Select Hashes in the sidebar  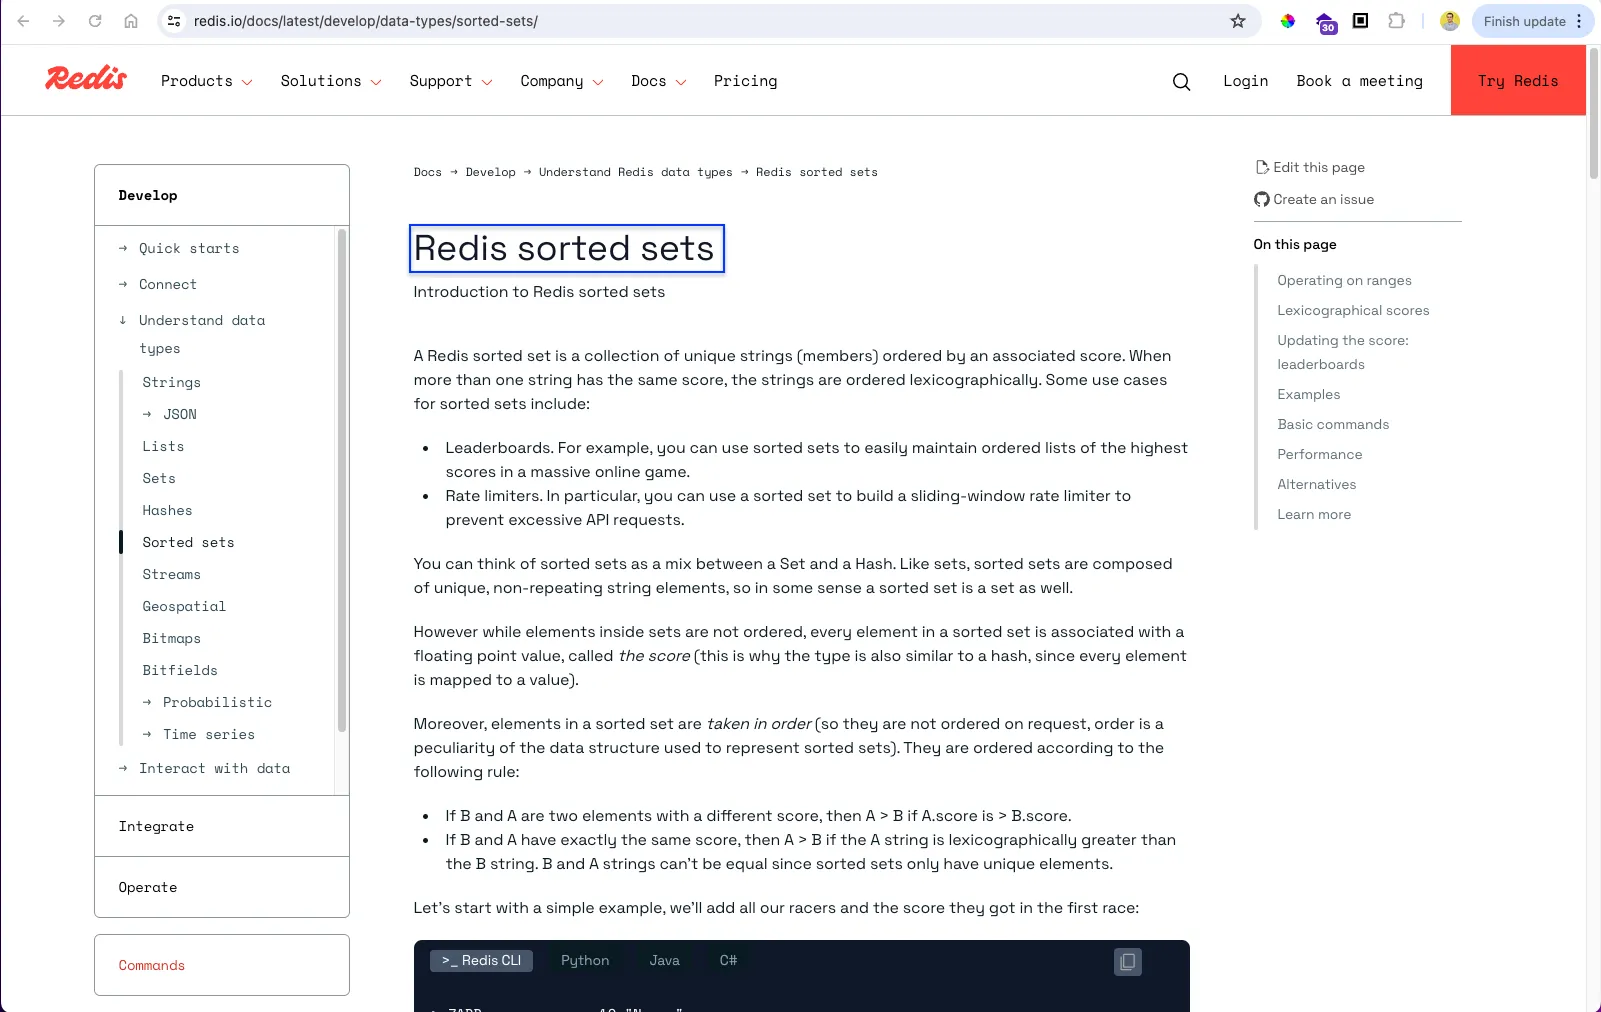167,510
